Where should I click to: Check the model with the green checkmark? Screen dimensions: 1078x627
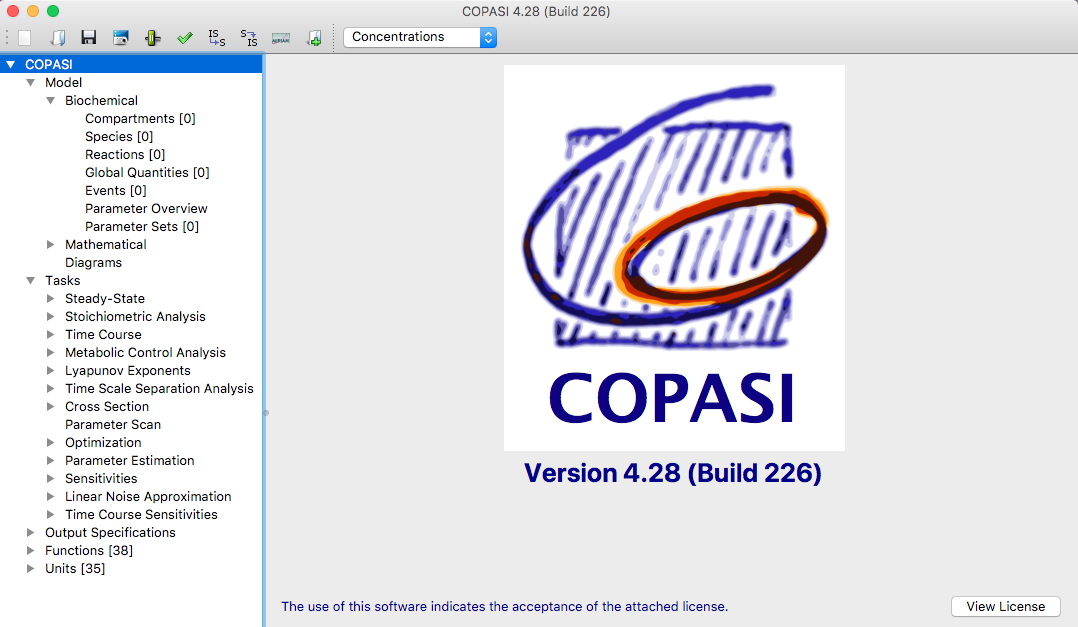point(184,38)
